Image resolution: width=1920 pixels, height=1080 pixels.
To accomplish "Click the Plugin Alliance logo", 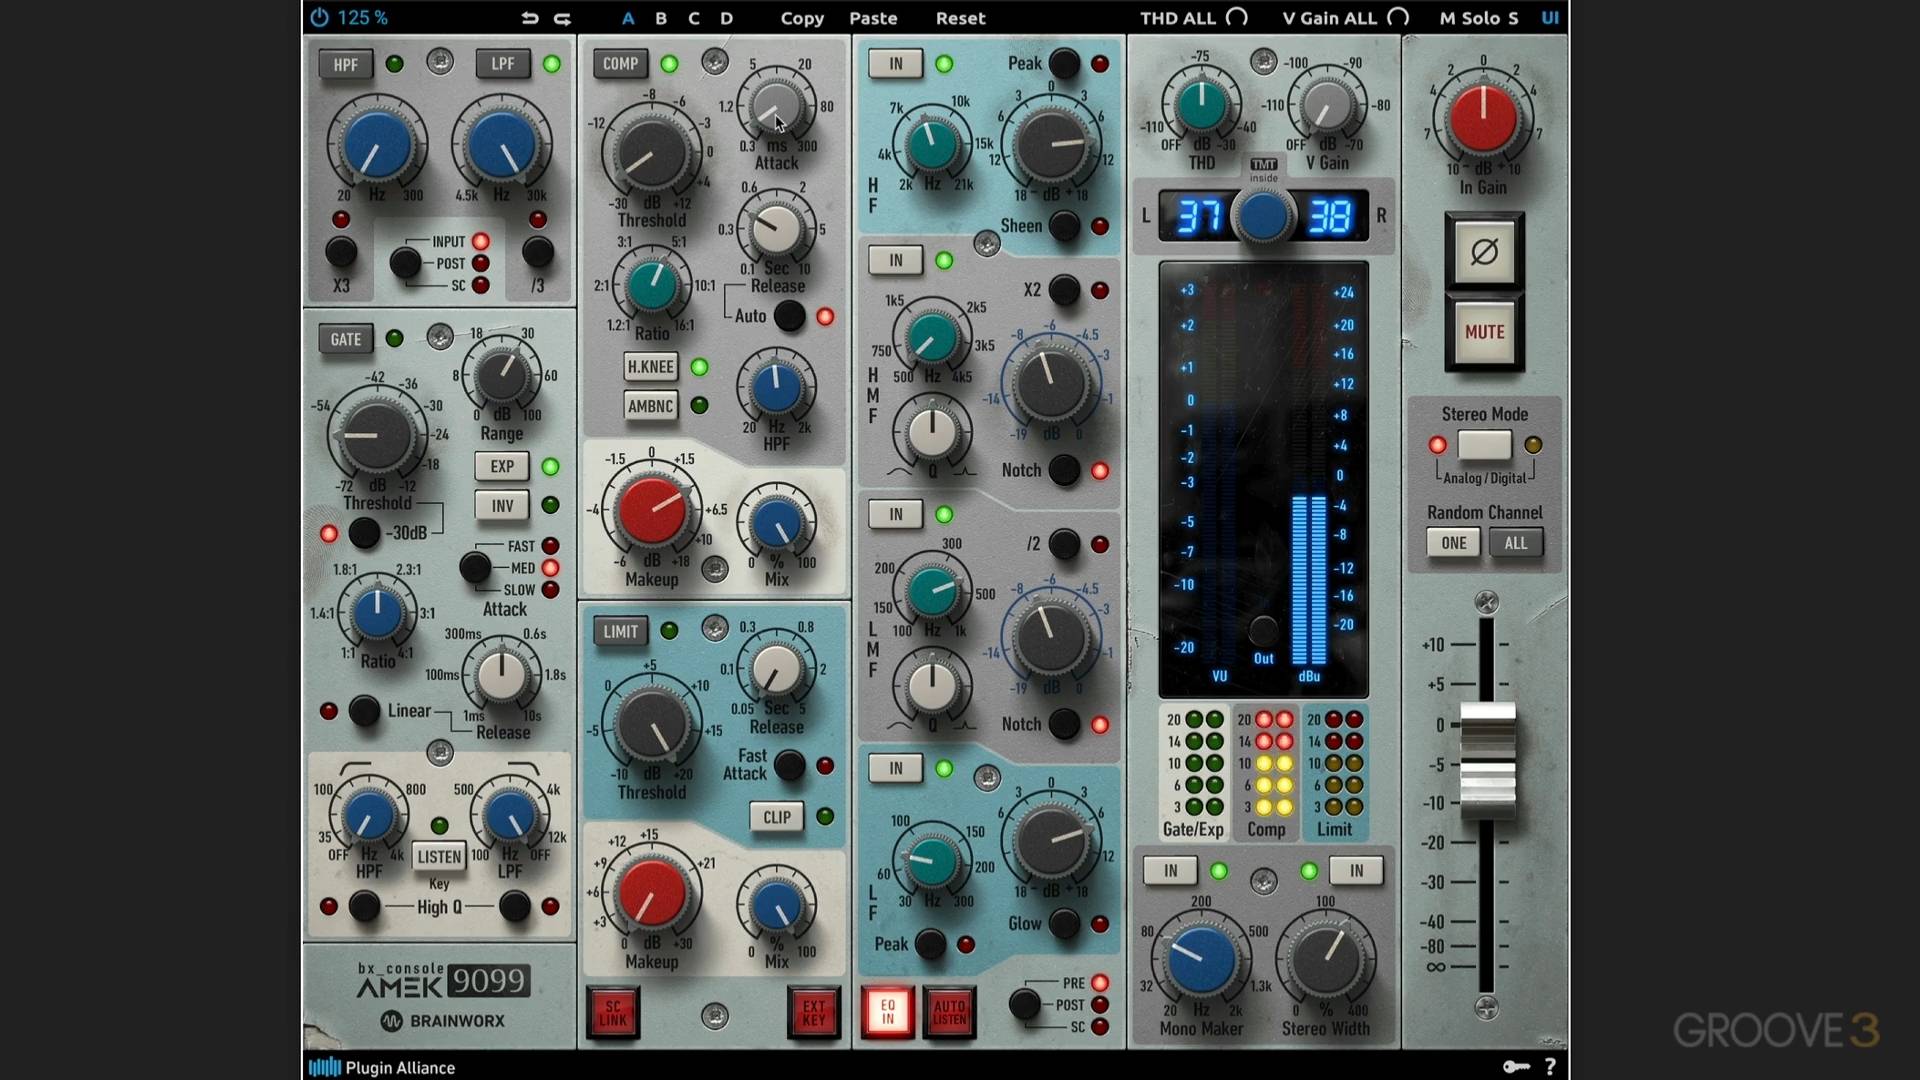I will pos(381,1067).
